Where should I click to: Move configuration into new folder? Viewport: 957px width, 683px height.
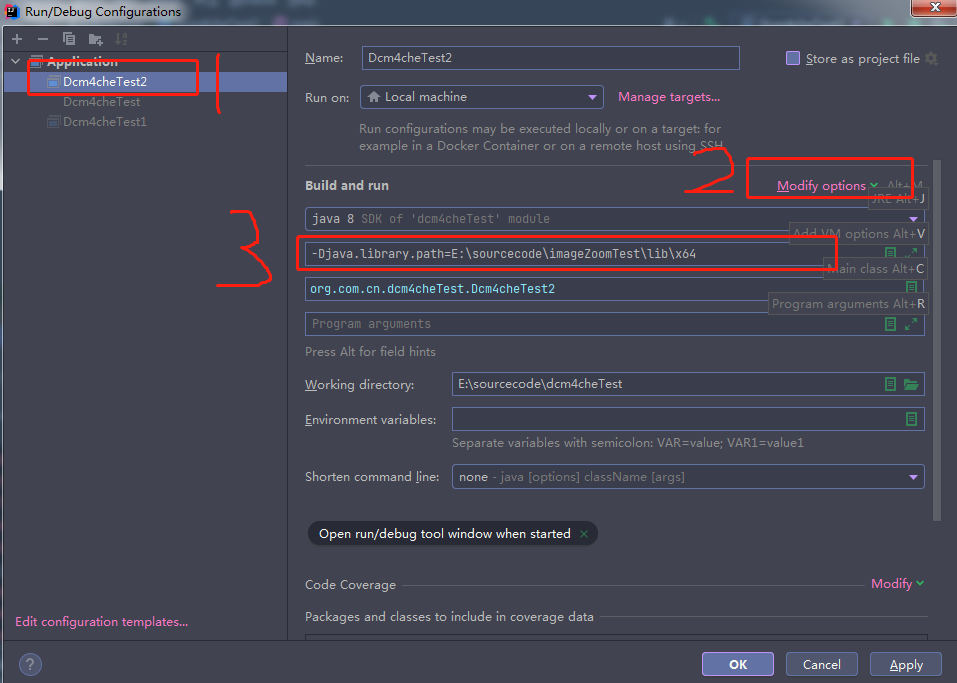pos(95,40)
